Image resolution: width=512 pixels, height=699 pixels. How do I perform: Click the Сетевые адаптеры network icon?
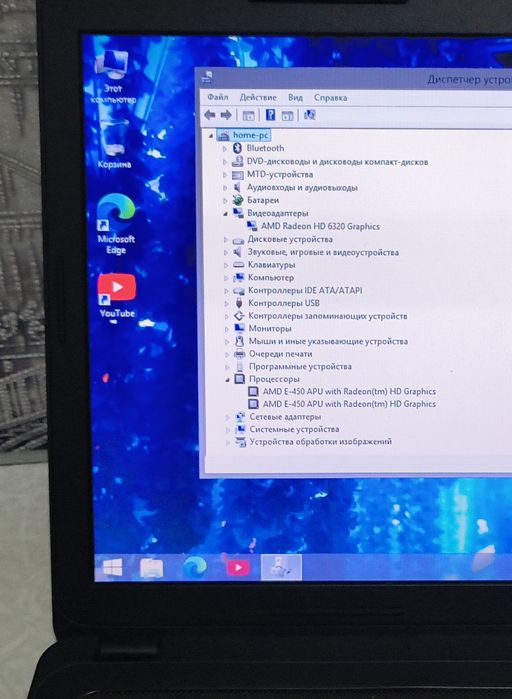point(240,417)
